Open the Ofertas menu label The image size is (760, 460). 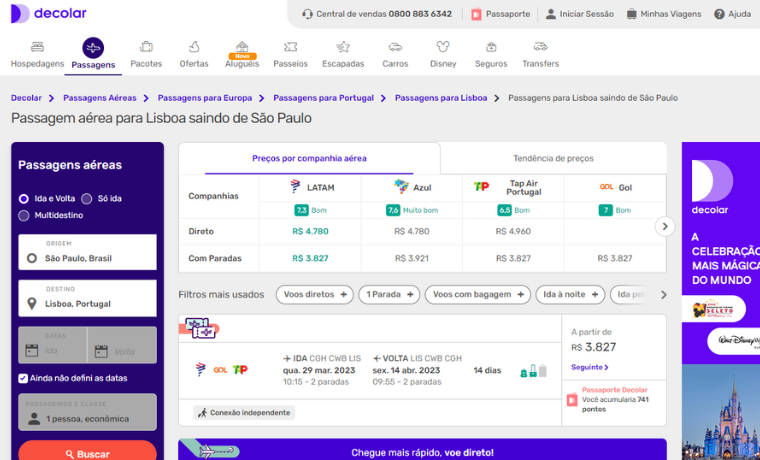(x=194, y=64)
